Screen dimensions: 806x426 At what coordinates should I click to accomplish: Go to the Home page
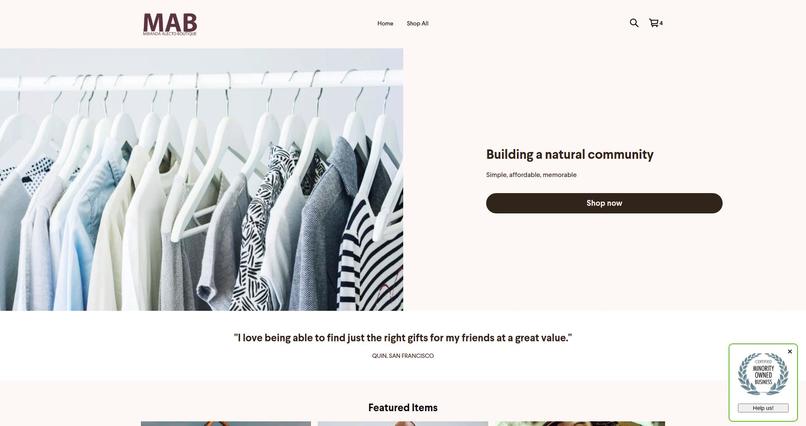click(385, 23)
